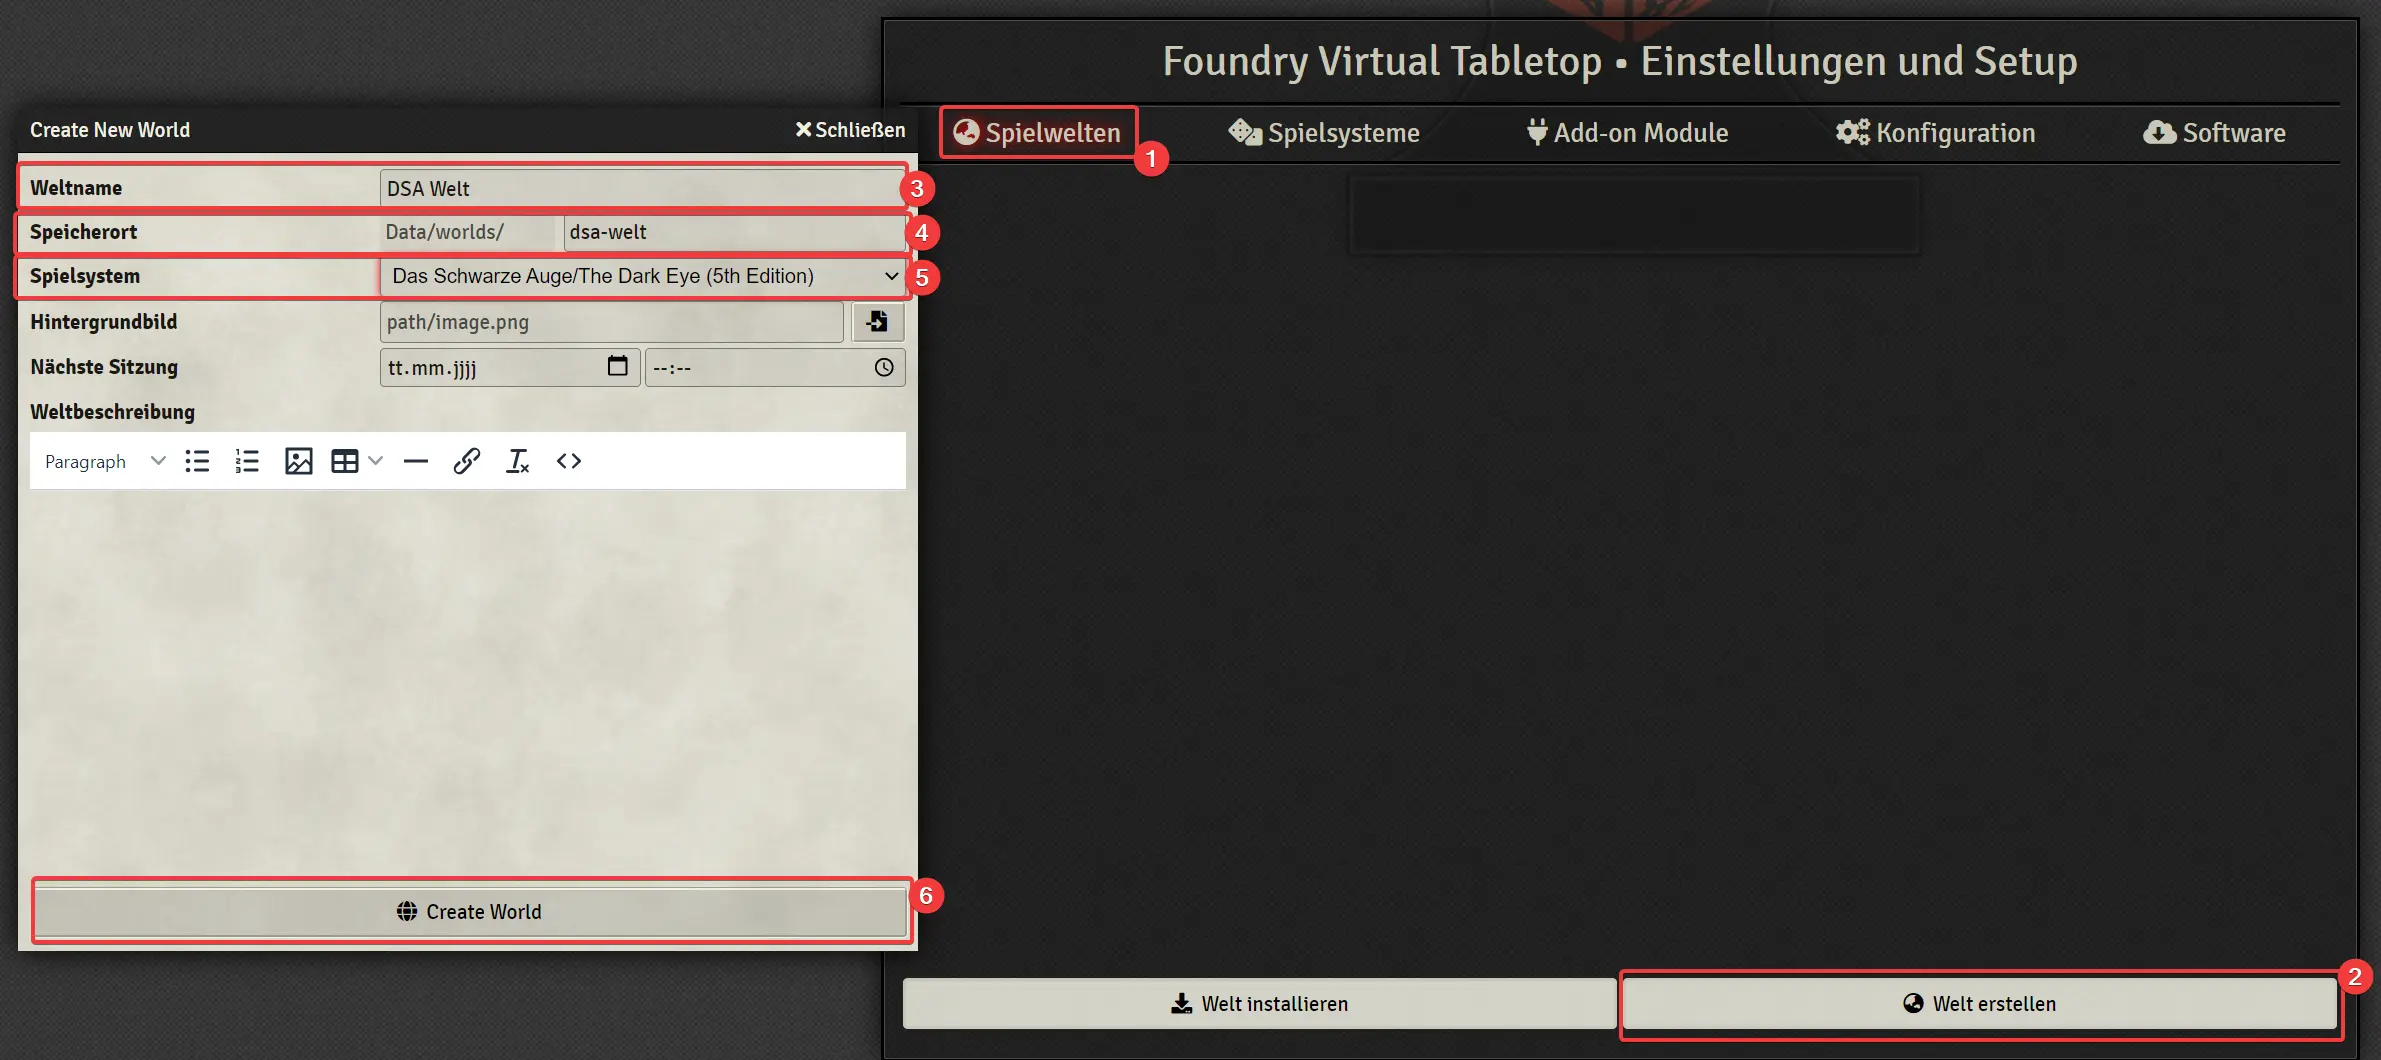Click the Hintergrundbild path field

click(612, 322)
